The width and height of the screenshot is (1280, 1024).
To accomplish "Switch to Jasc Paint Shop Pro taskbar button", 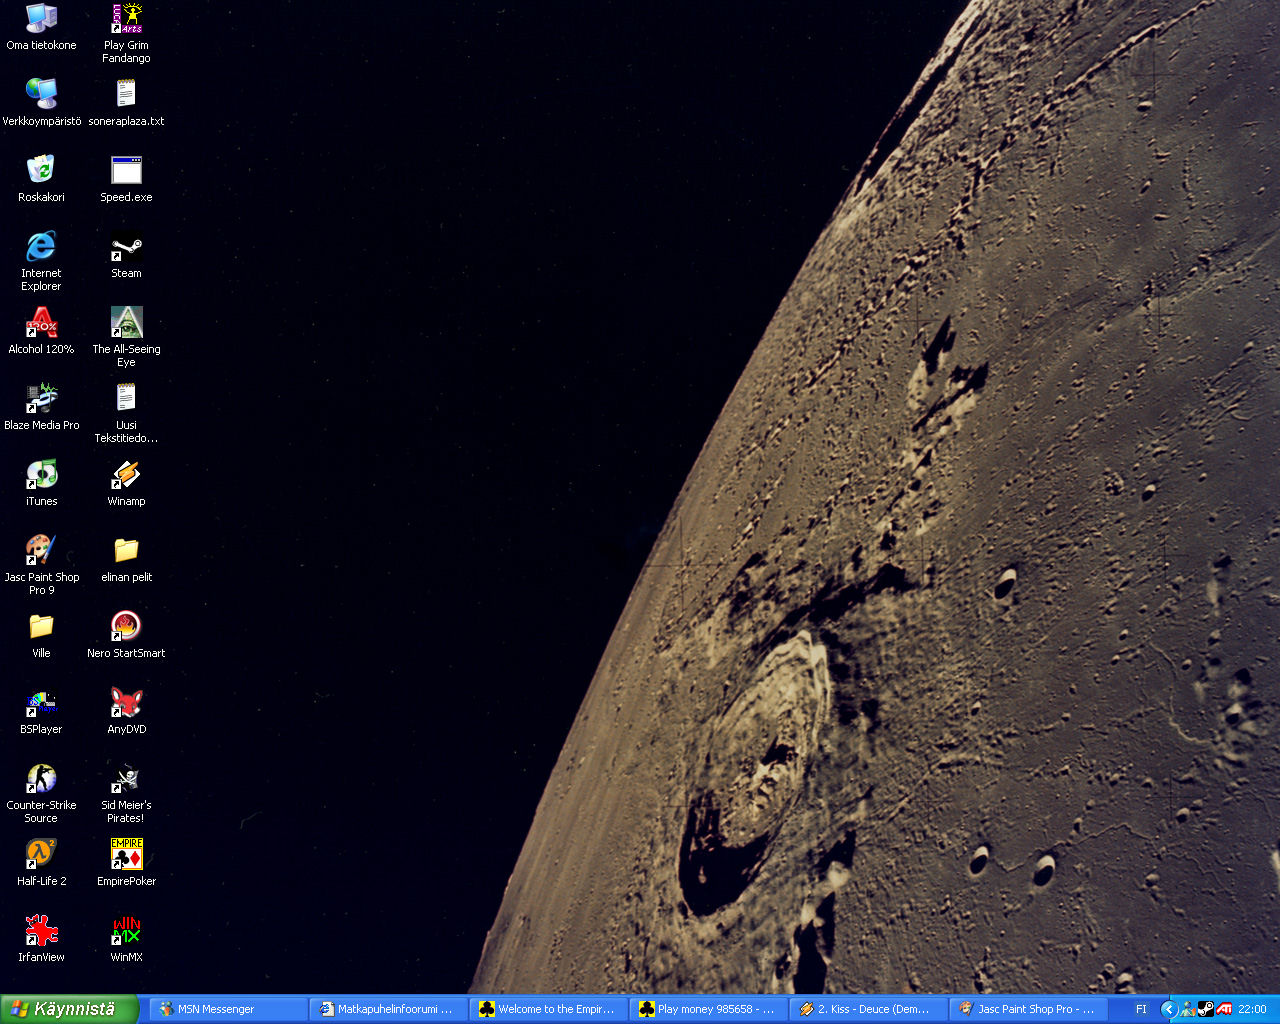I will pyautogui.click(x=1028, y=1009).
